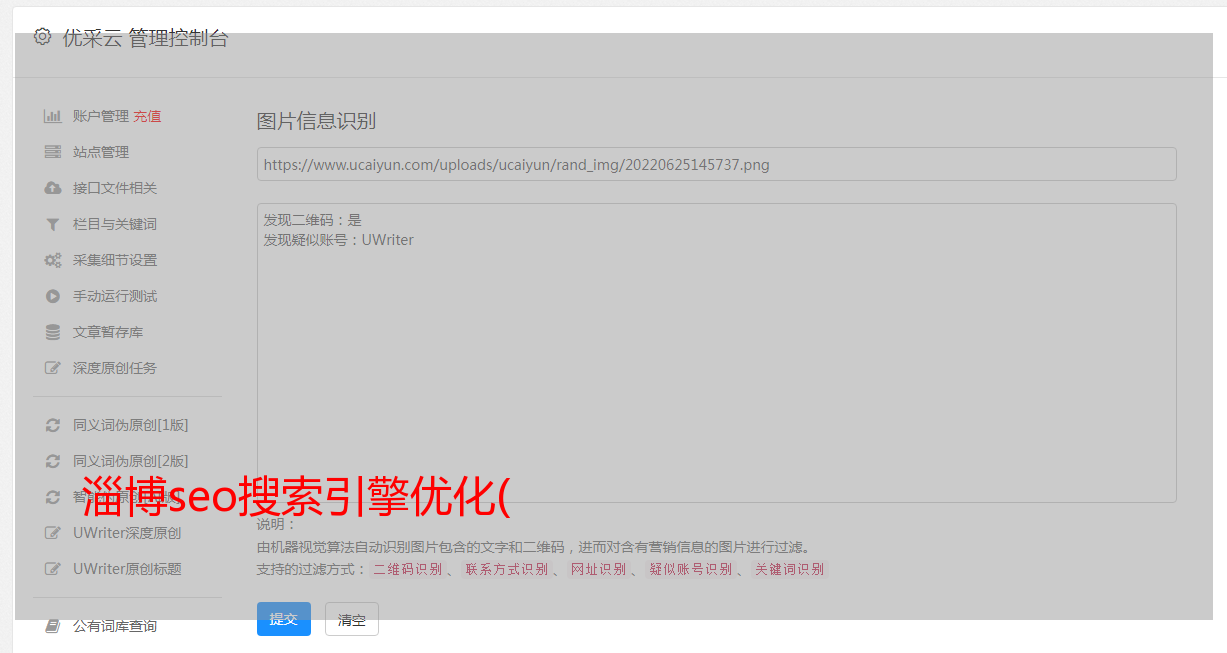The image size is (1227, 653).
Task: Click the 关键词识别 tag
Action: pyautogui.click(x=789, y=569)
